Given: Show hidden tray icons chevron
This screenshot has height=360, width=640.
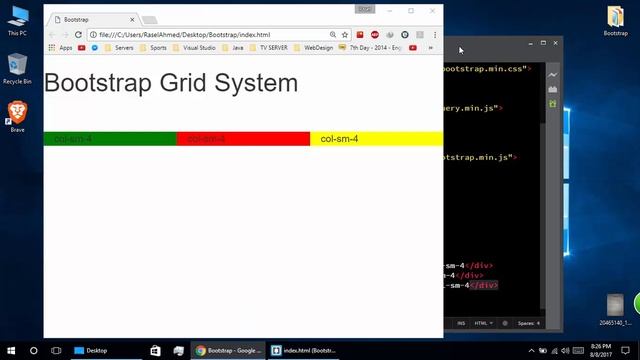Looking at the screenshot, I should tap(531, 351).
